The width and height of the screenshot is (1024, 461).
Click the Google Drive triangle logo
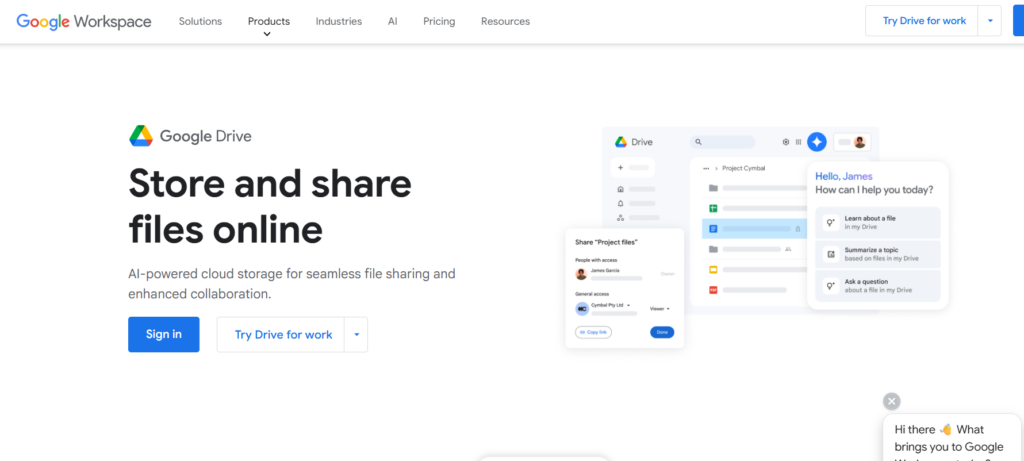141,136
